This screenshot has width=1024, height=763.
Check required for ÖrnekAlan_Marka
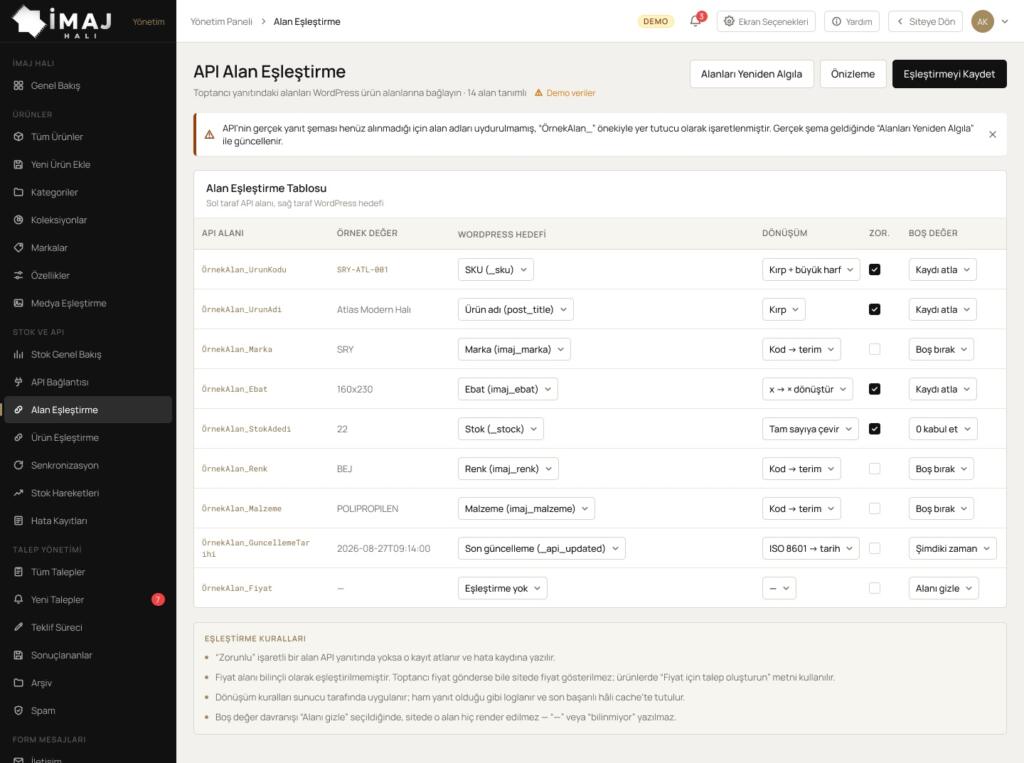[874, 349]
